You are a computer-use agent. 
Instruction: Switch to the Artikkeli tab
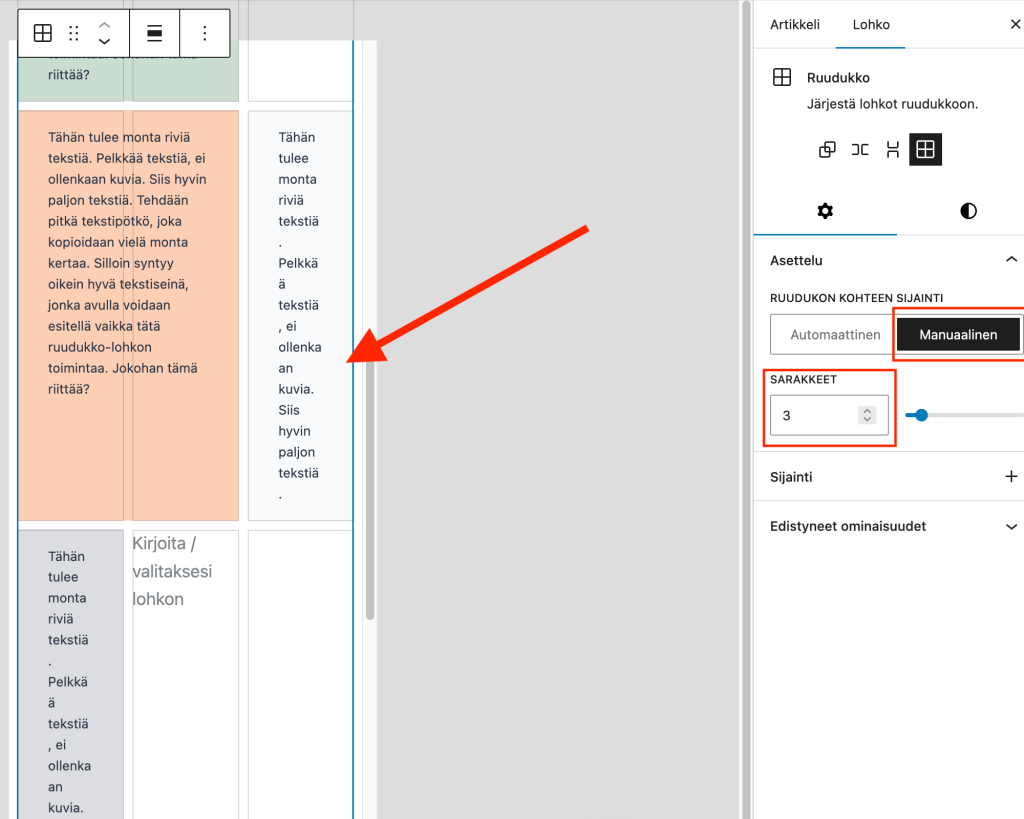click(x=795, y=24)
